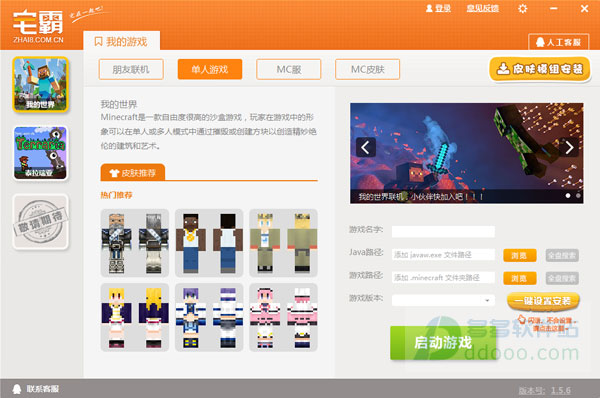This screenshot has width=600, height=398.
Task: Choose the blonde girl purple coat skin
Action: (135, 317)
